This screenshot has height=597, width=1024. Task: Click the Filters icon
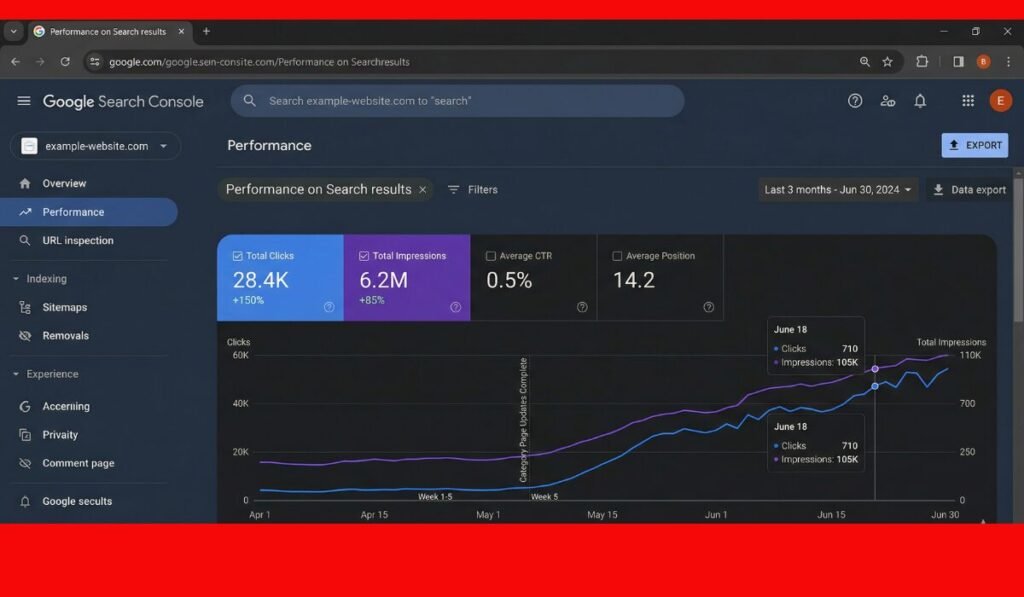pyautogui.click(x=454, y=190)
